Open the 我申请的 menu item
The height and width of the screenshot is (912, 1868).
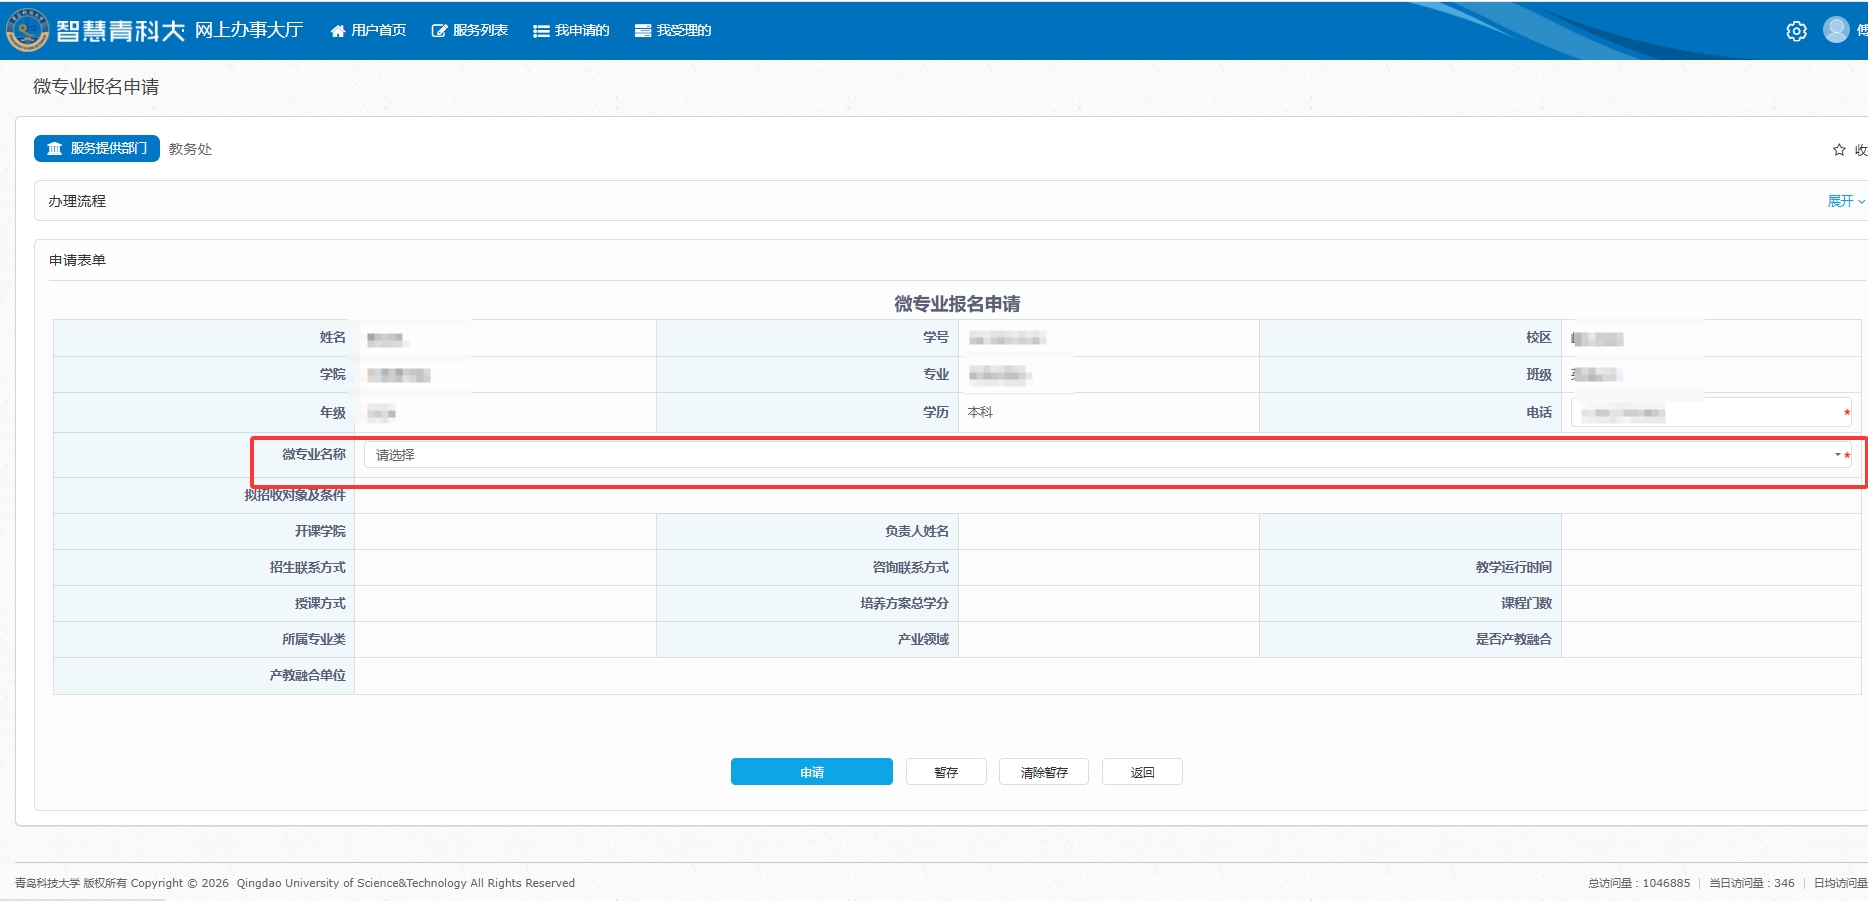pos(582,31)
